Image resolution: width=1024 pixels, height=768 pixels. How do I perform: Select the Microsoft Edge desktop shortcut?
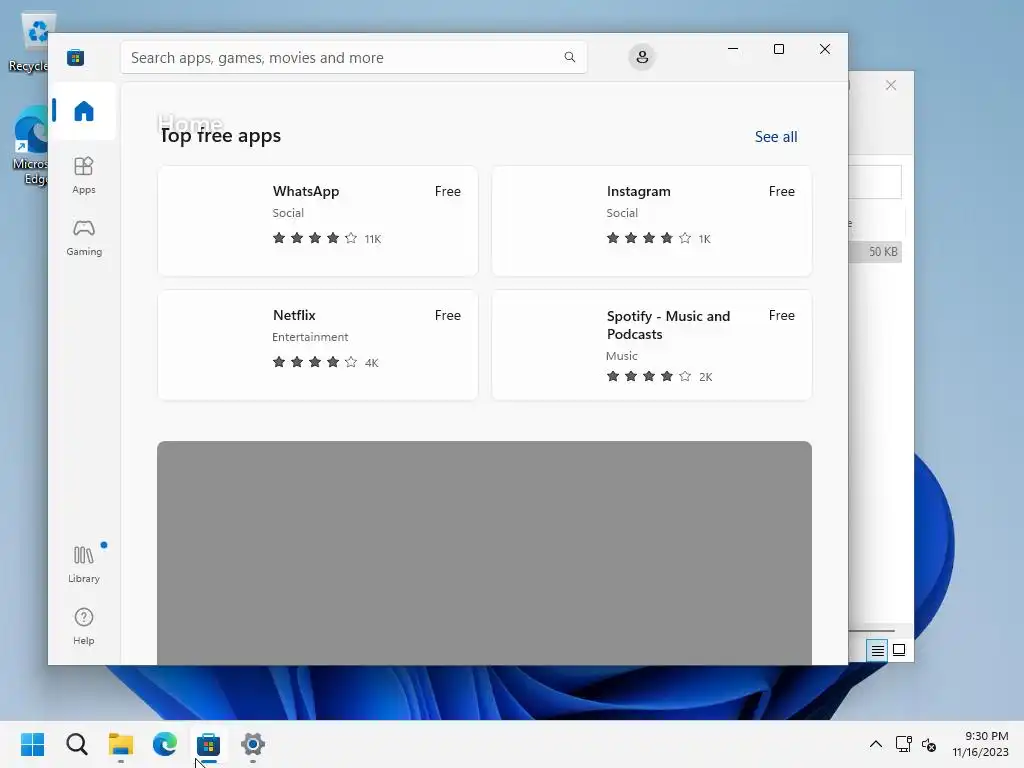29,145
